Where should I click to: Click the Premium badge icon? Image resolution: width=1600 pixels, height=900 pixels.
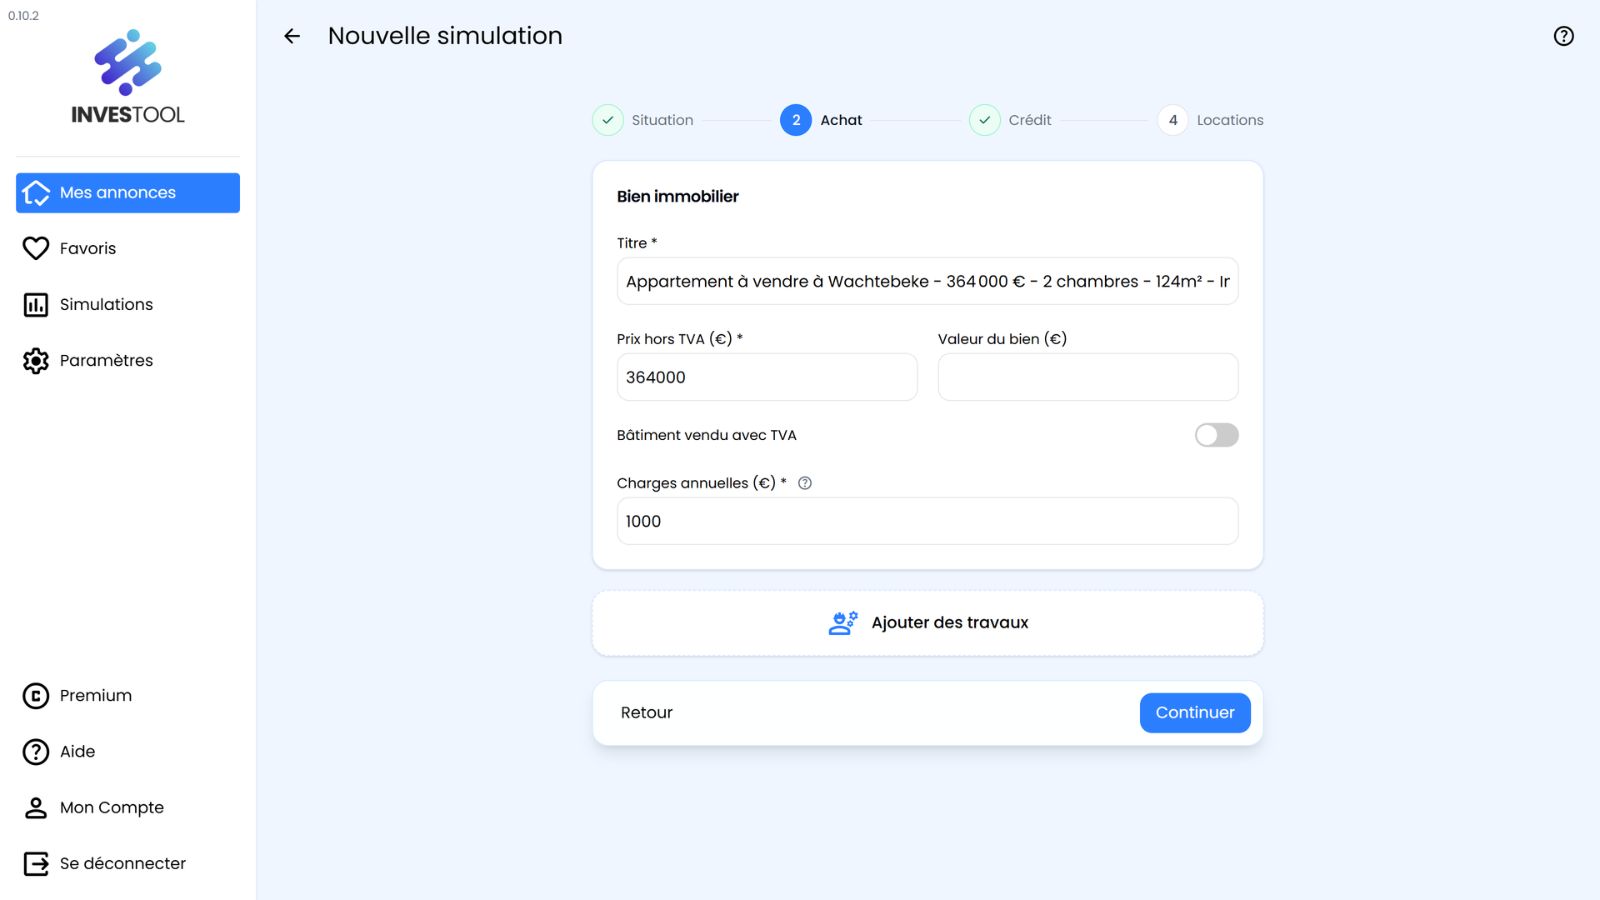(36, 696)
